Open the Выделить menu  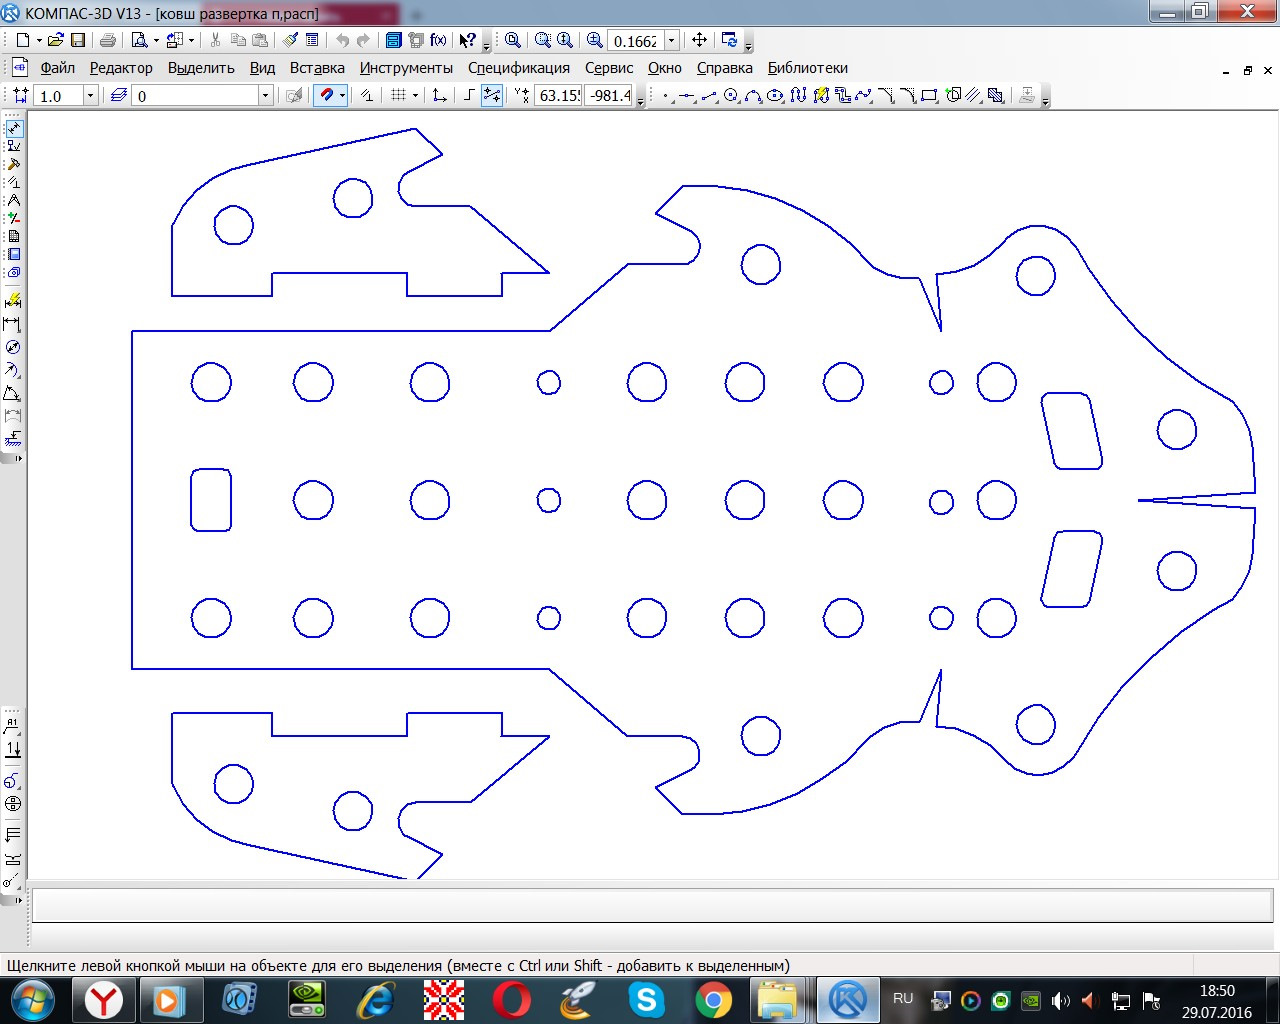[201, 68]
